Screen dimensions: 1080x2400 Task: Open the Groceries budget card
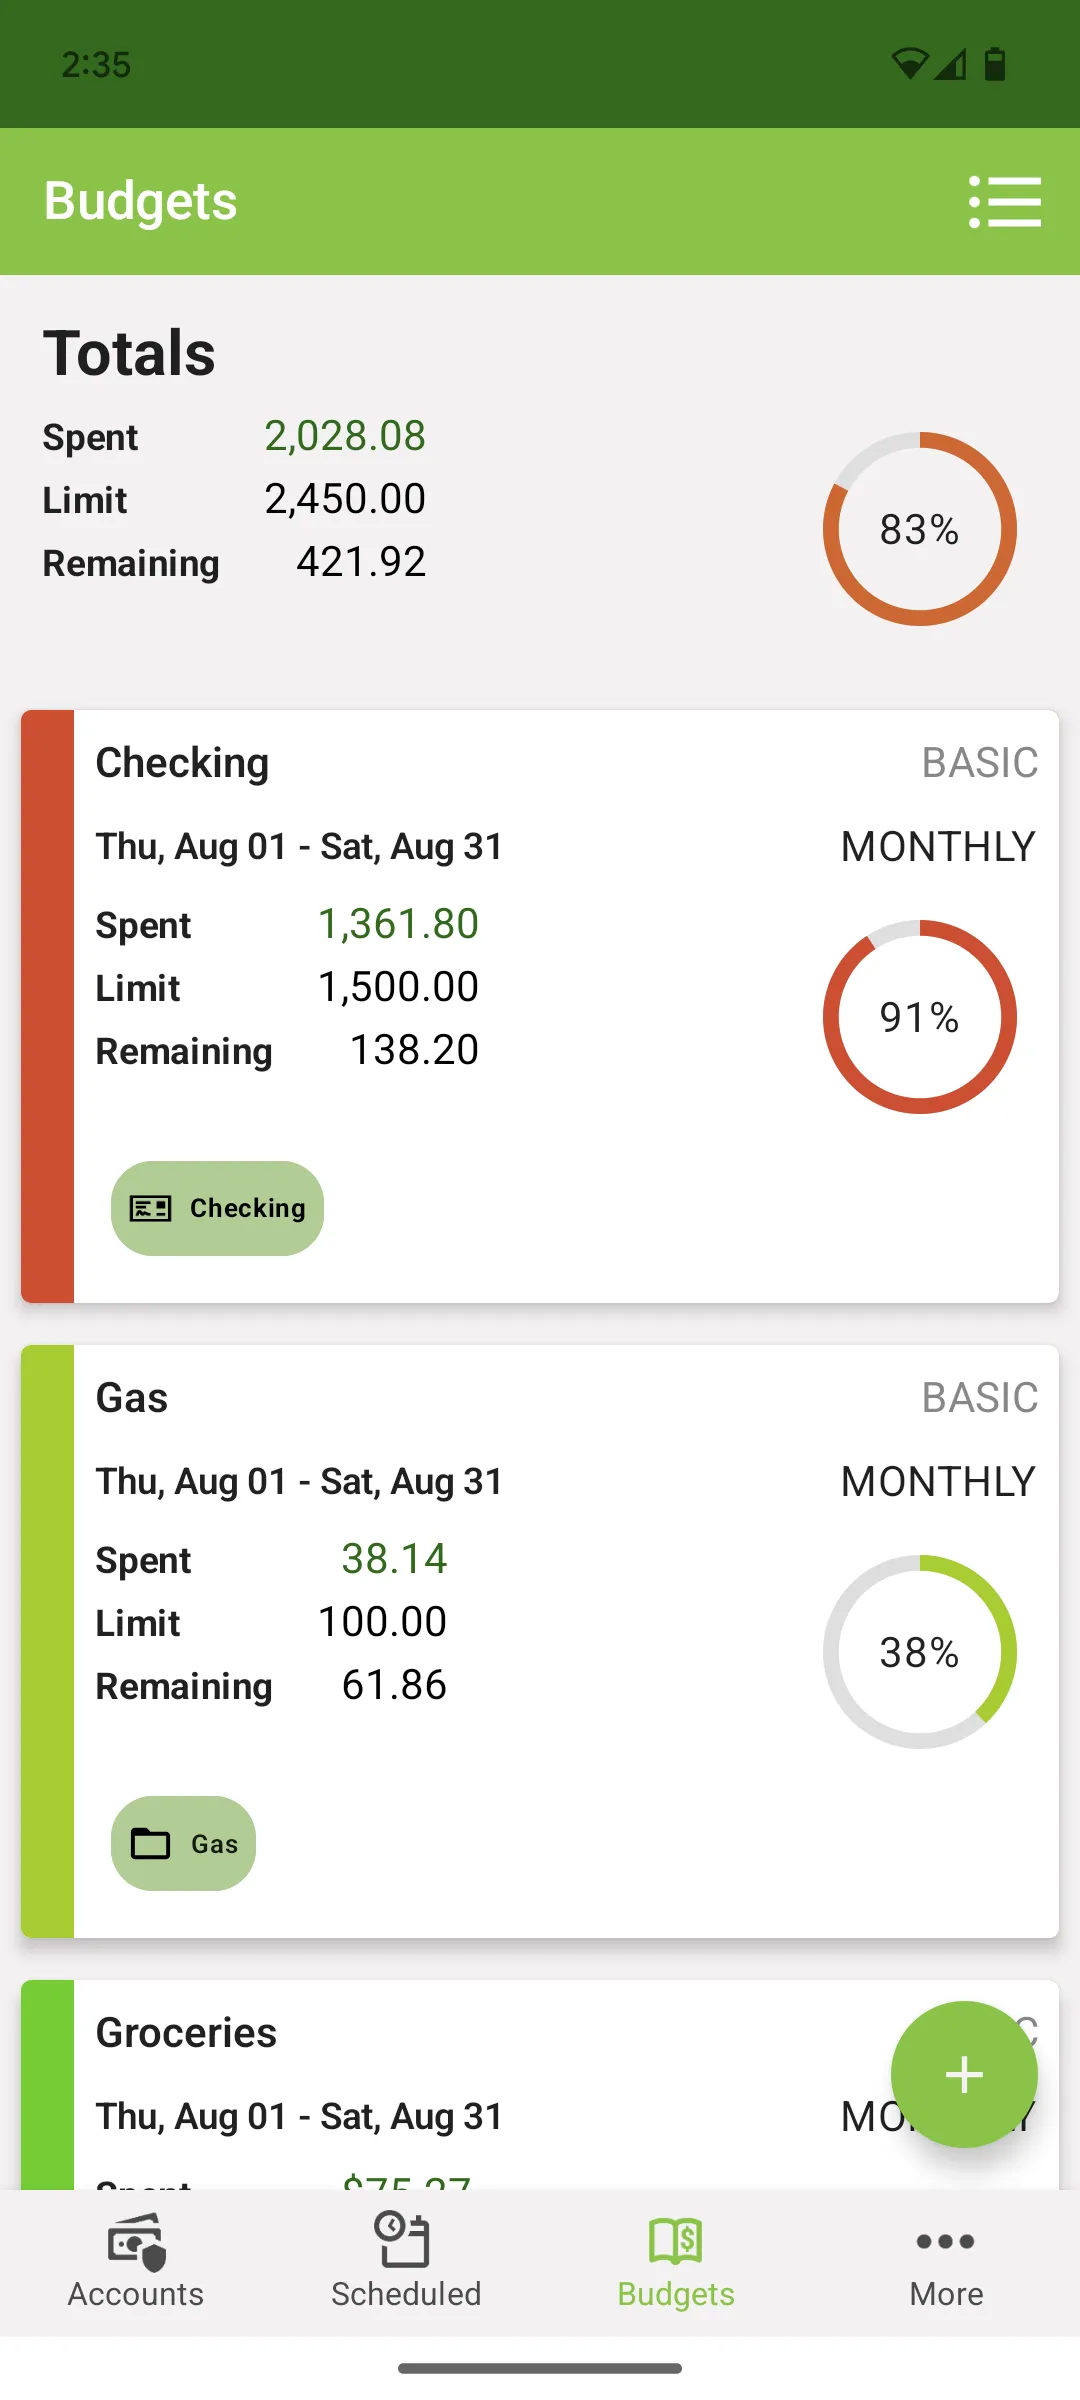186,2033
